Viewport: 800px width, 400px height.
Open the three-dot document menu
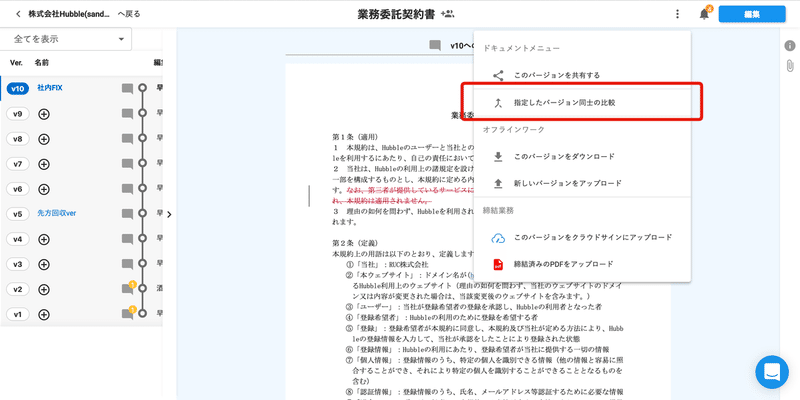[677, 14]
